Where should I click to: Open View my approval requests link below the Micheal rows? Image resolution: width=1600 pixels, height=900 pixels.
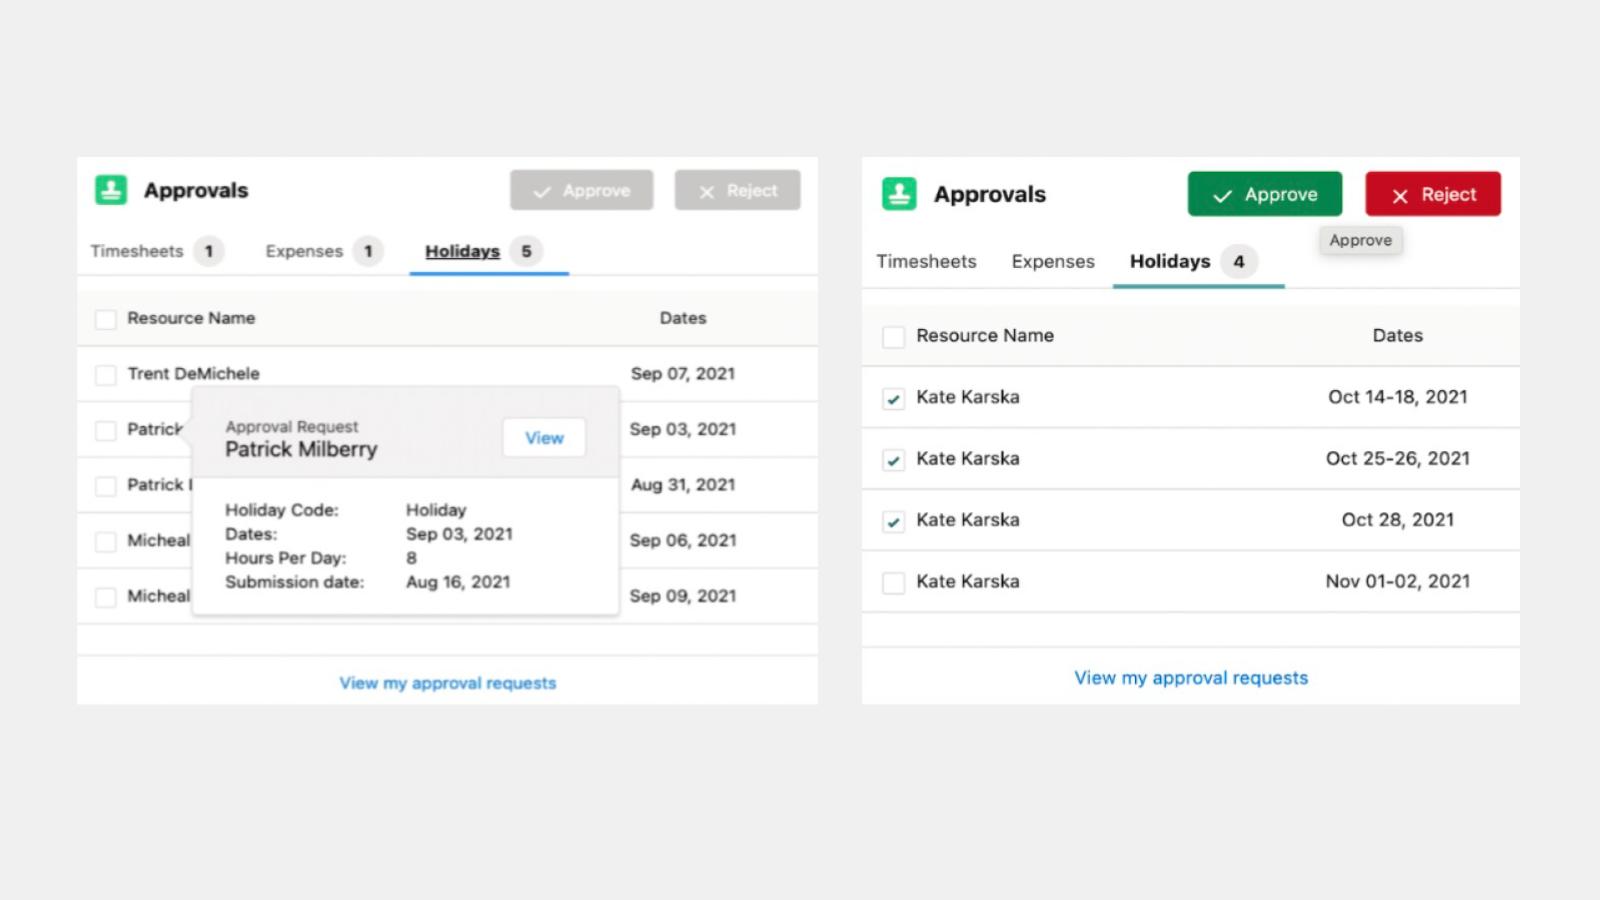(447, 683)
